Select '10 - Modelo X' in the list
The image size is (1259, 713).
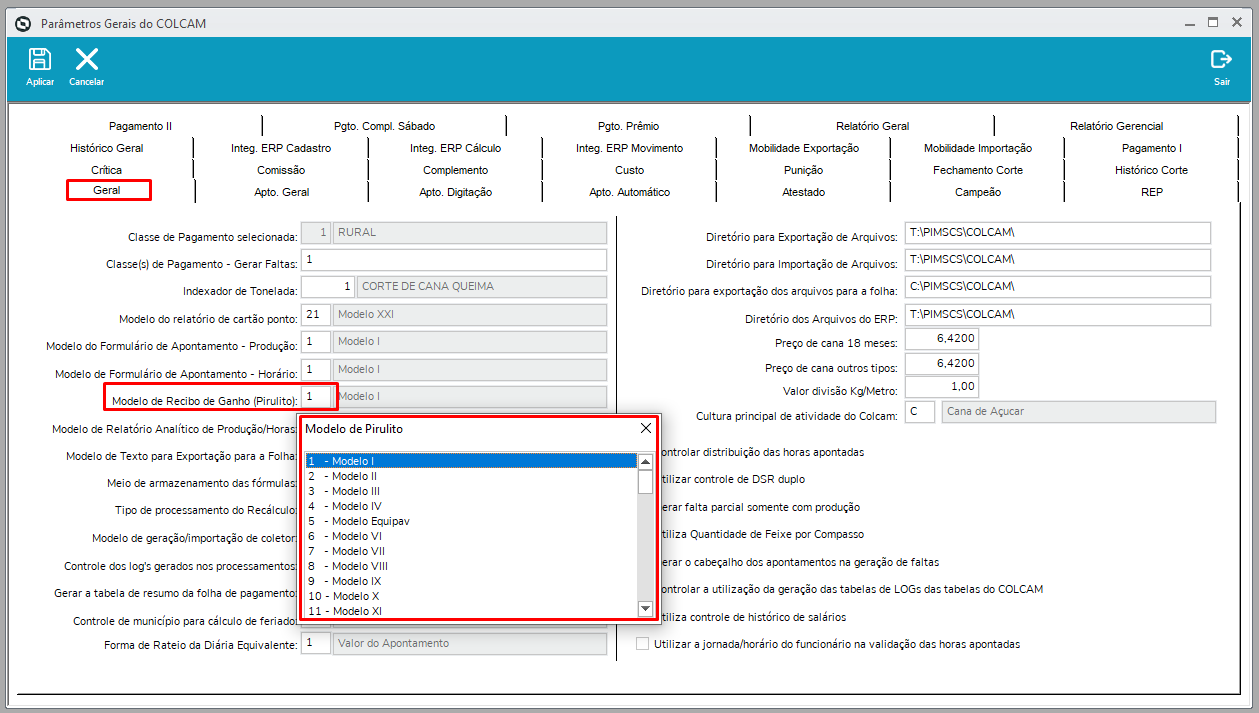(471, 596)
